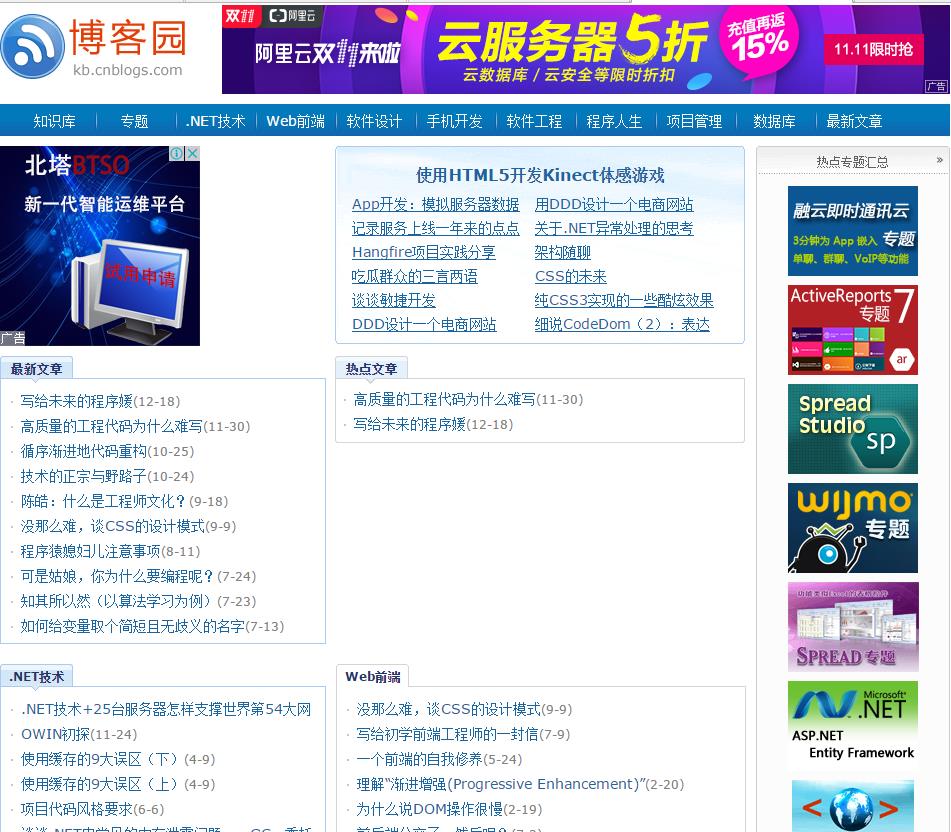Open Web前端 in the navigation bar
The height and width of the screenshot is (832, 951).
pos(295,121)
